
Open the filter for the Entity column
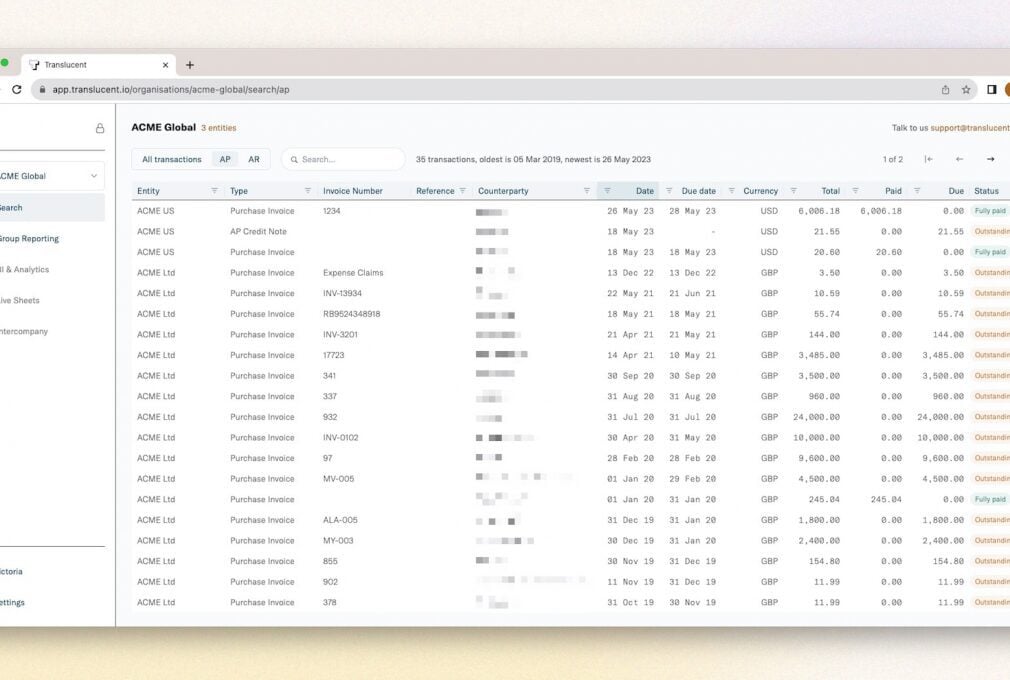214,191
